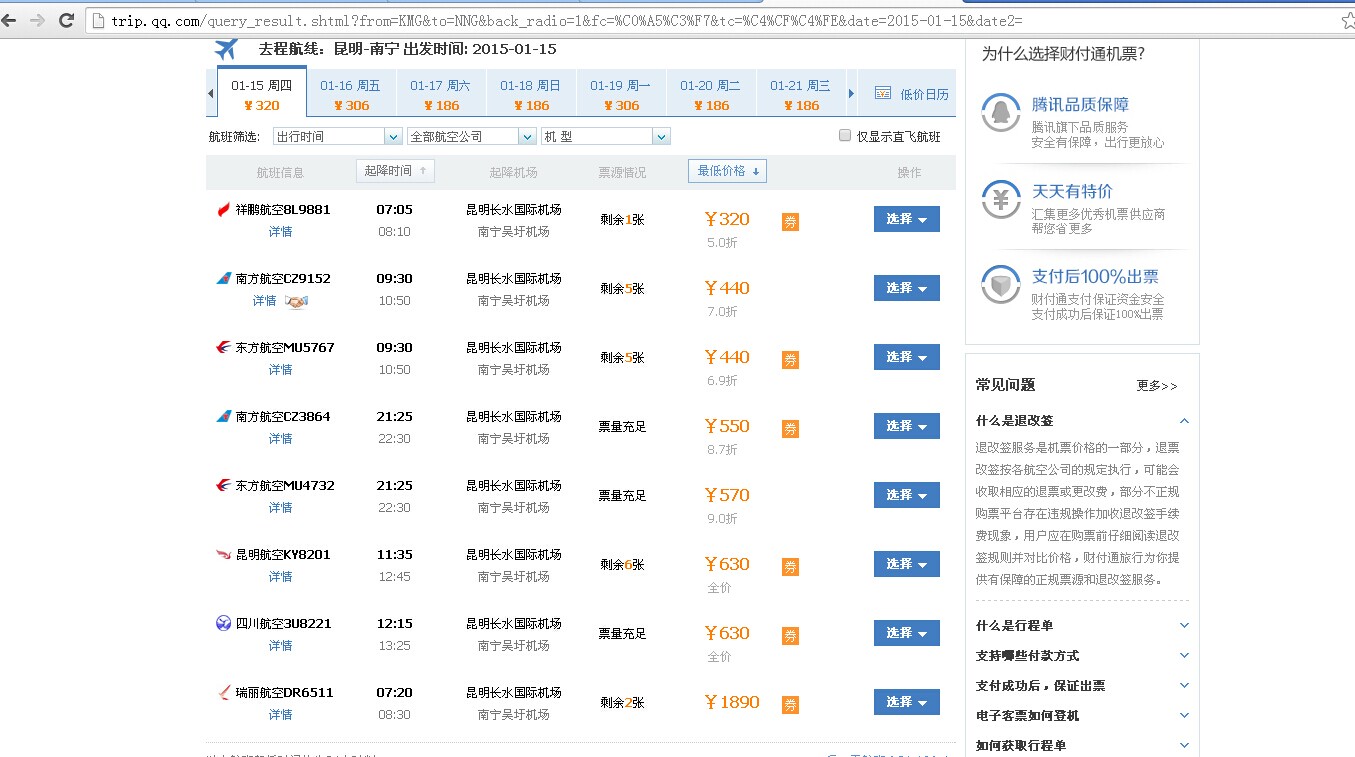Bookmark page with star icon
Viewport: 1355px width, 757px height.
(1348, 20)
